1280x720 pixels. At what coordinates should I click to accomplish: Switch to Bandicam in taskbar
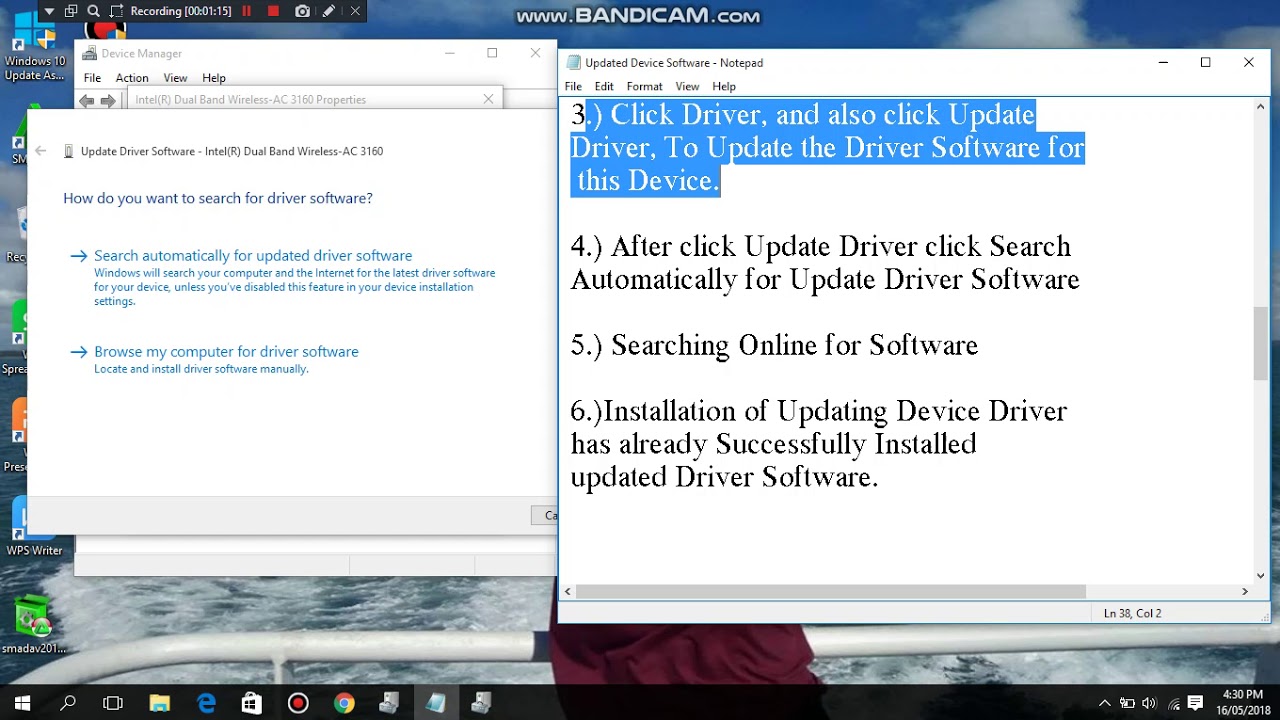click(x=298, y=703)
